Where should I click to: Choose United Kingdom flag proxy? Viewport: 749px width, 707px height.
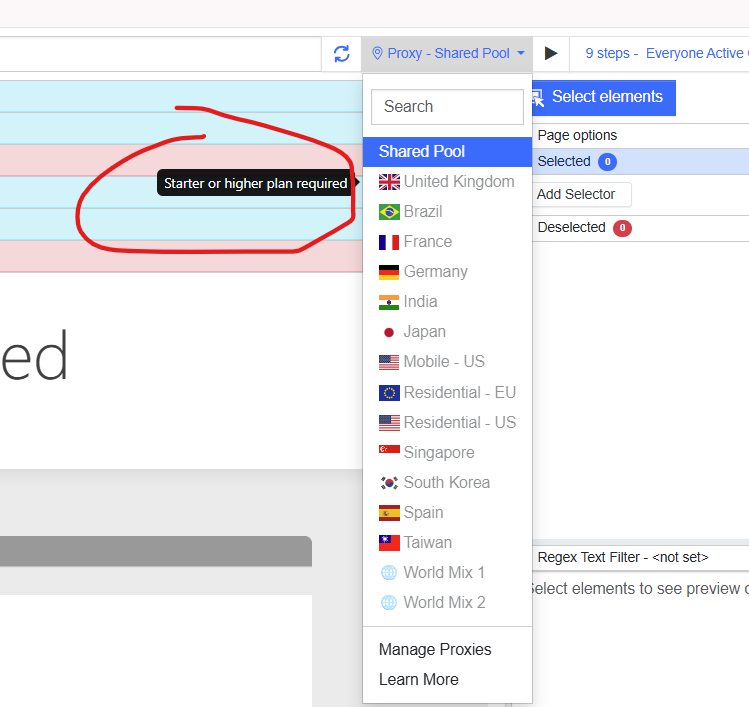447,182
